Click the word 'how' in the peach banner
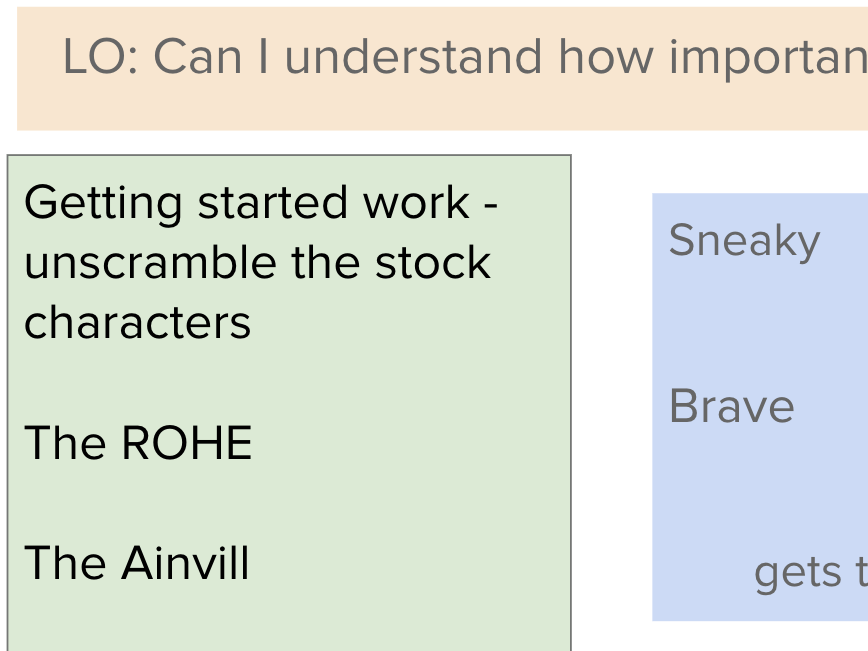This screenshot has width=868, height=651. point(606,57)
